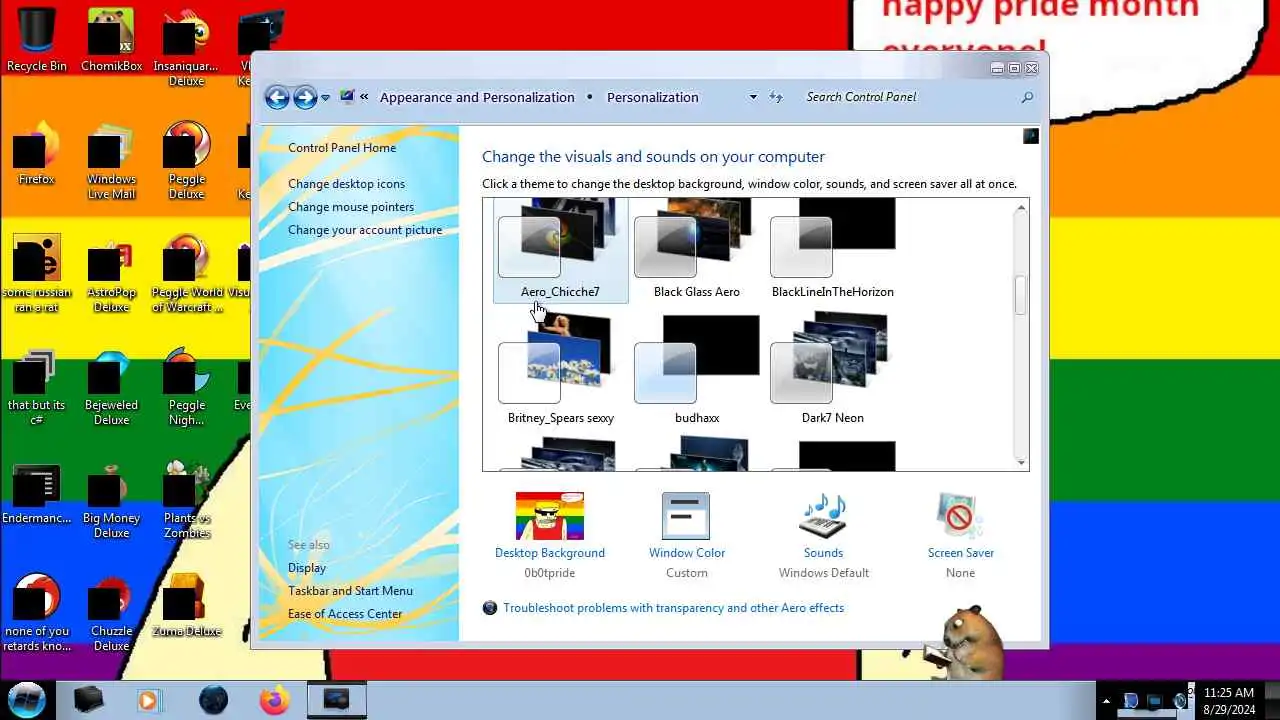Select the Aero_Chicche7 theme
This screenshot has width=1280, height=720.
[560, 250]
